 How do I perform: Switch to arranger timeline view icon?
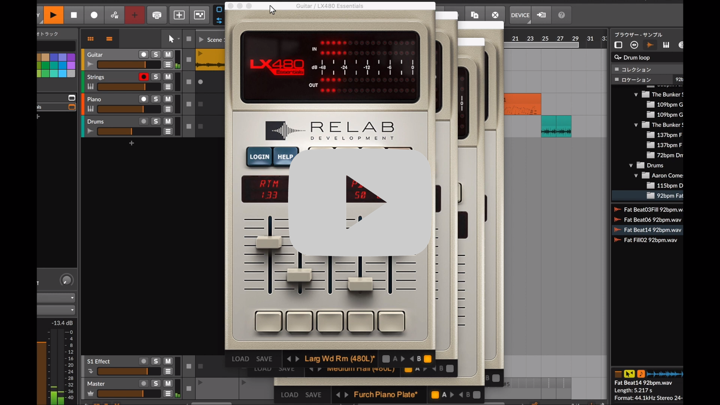point(109,39)
